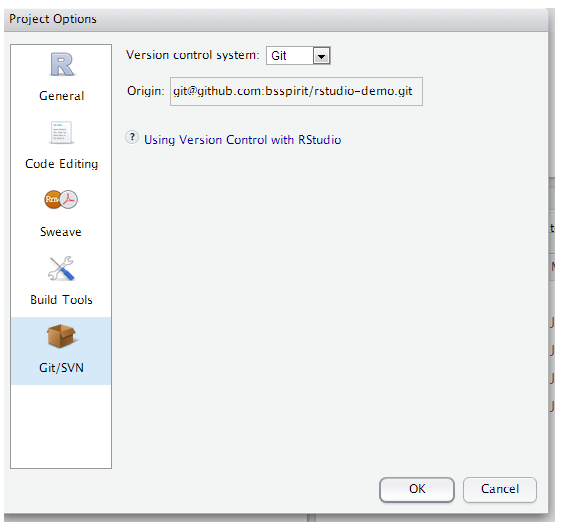Click the Origin repository URL field
The width and height of the screenshot is (568, 529).
pos(296,91)
